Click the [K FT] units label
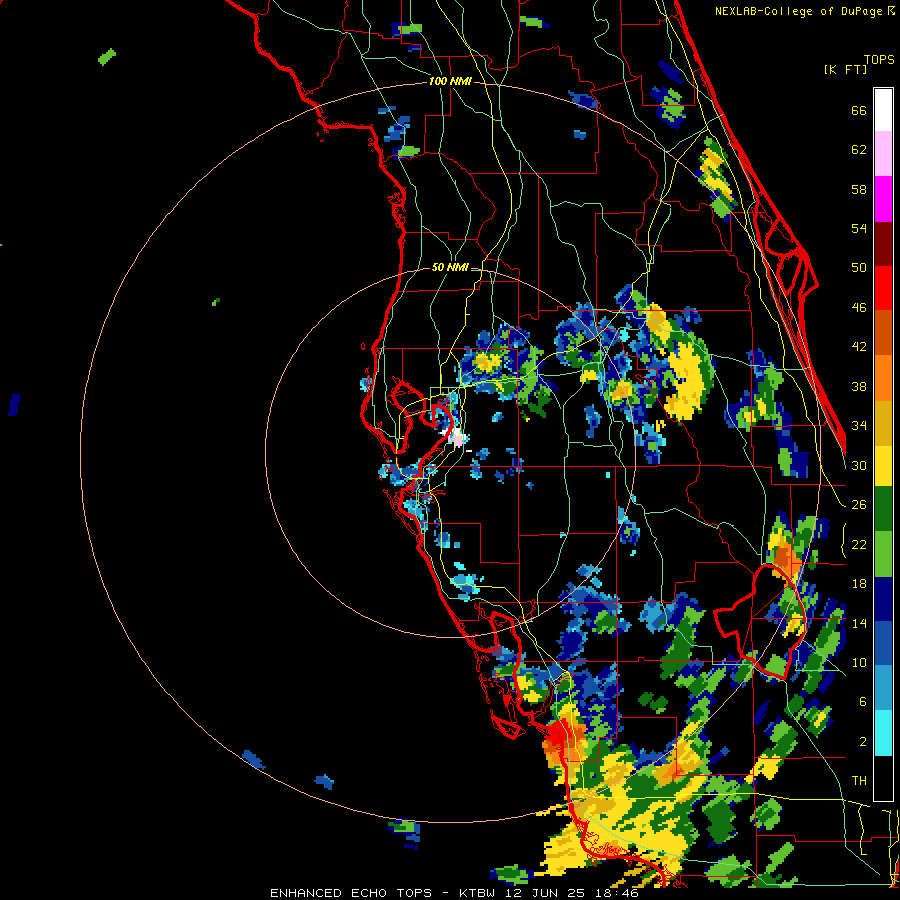The height and width of the screenshot is (900, 900). coord(845,69)
